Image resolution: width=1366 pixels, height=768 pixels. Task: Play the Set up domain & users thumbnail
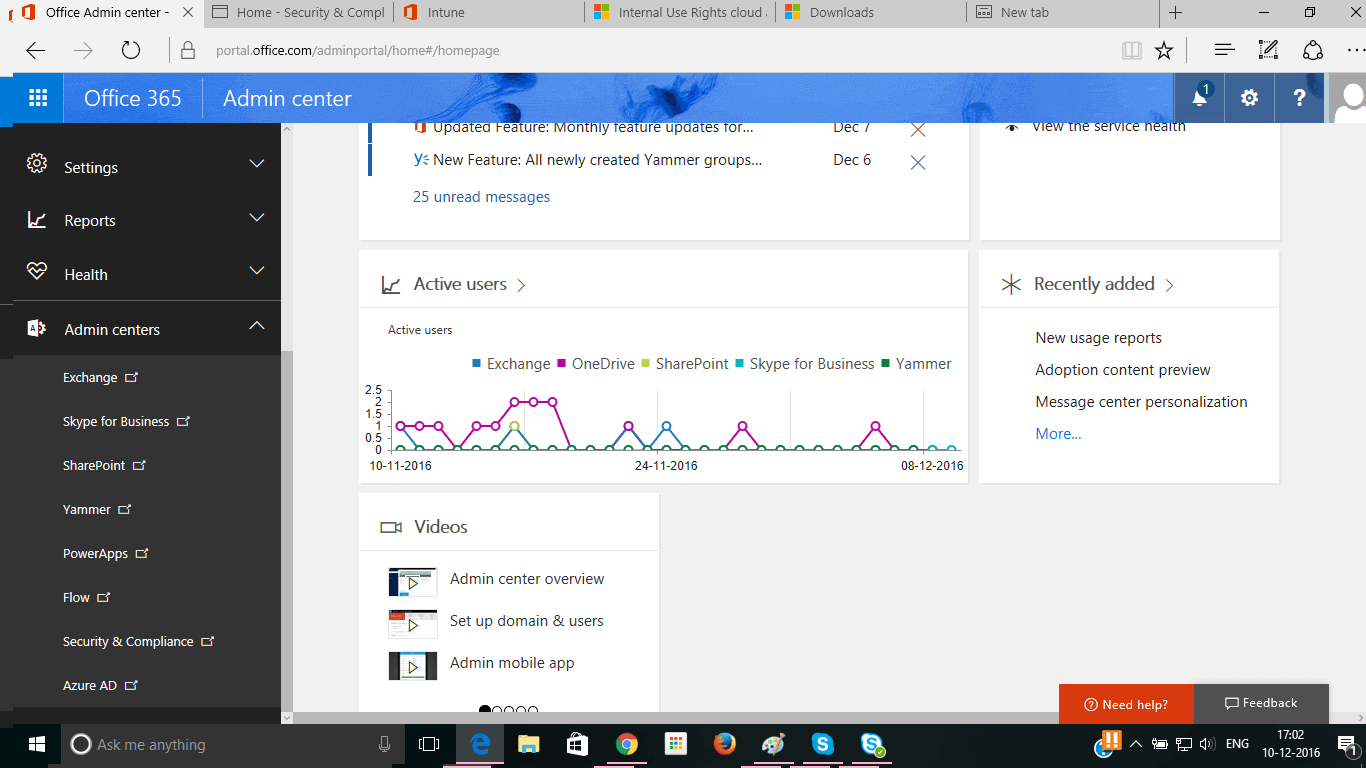point(413,624)
